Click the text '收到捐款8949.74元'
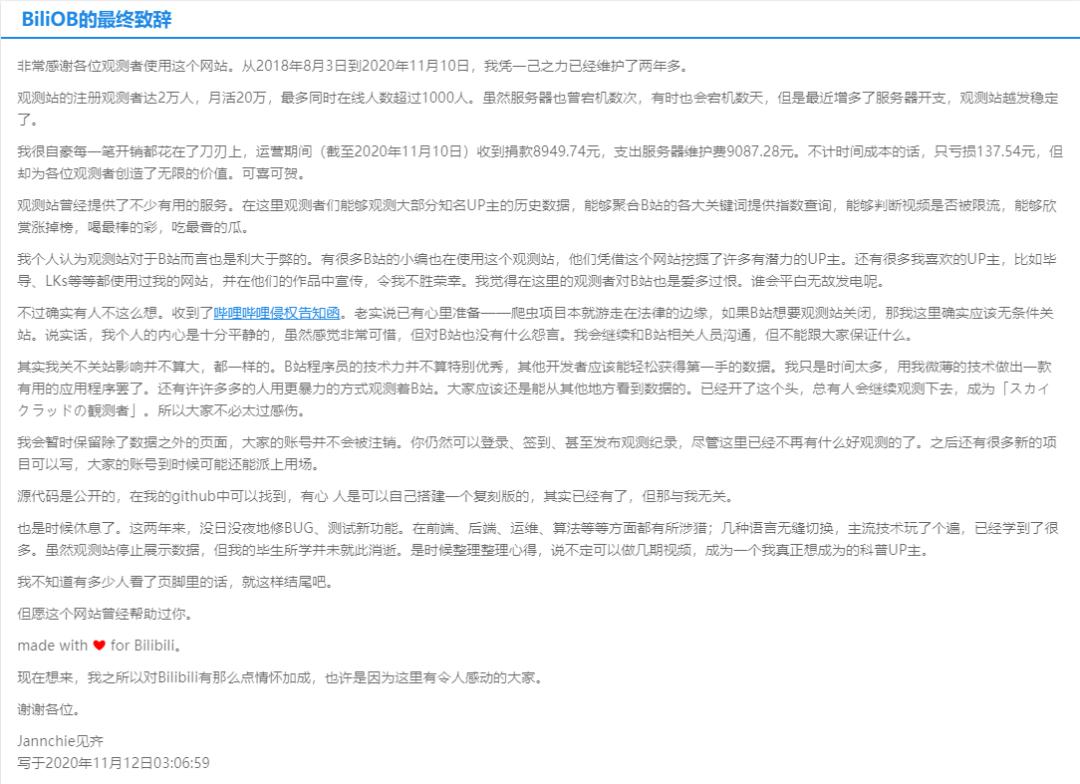 point(538,151)
